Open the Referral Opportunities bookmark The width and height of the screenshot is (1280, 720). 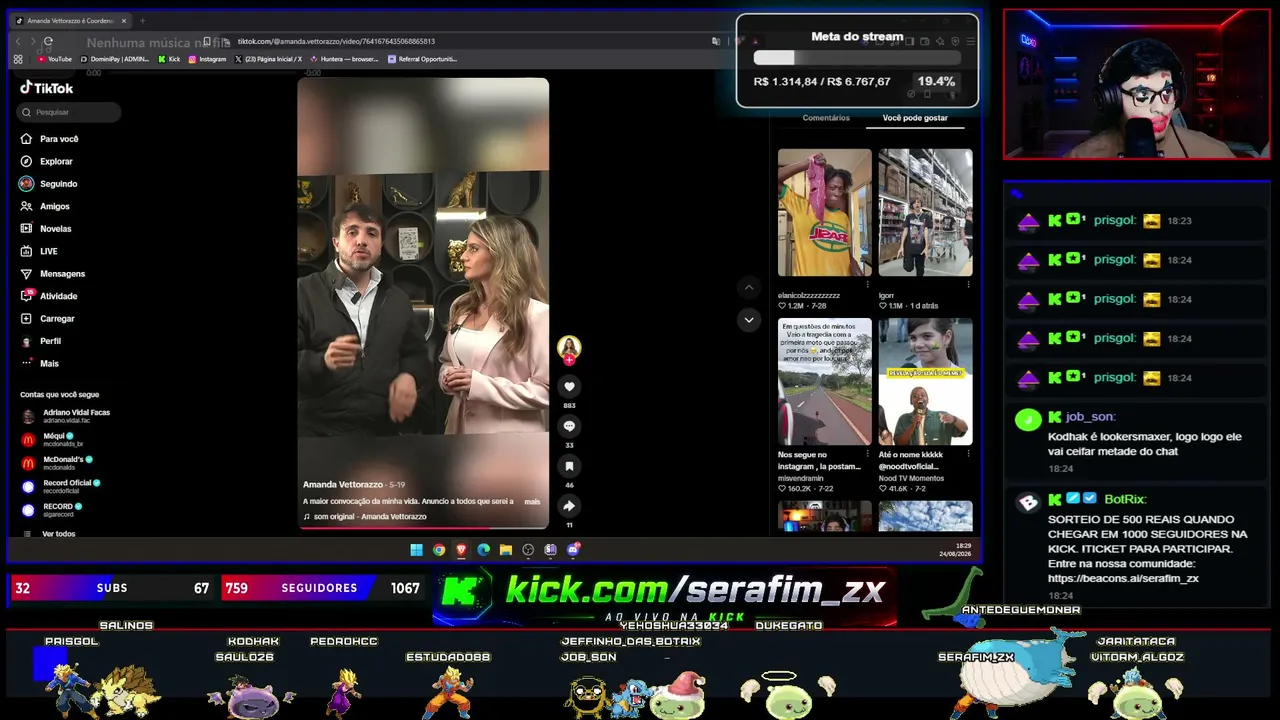pyautogui.click(x=422, y=59)
